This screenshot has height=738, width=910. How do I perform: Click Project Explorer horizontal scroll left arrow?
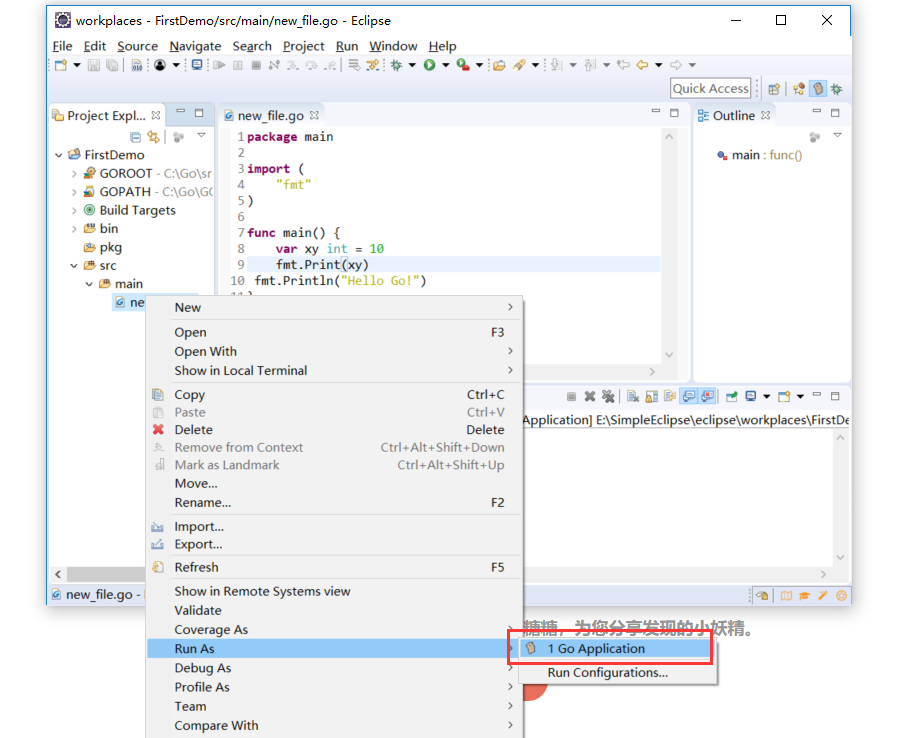pos(58,574)
